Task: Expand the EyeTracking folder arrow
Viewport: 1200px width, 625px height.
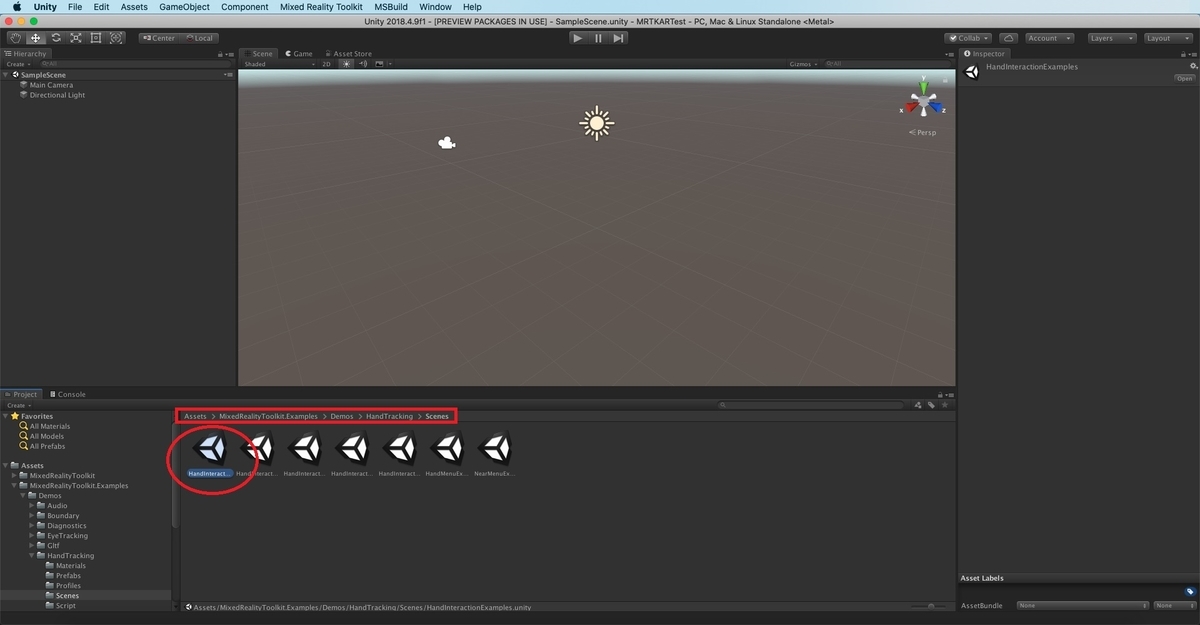Action: tap(32, 536)
